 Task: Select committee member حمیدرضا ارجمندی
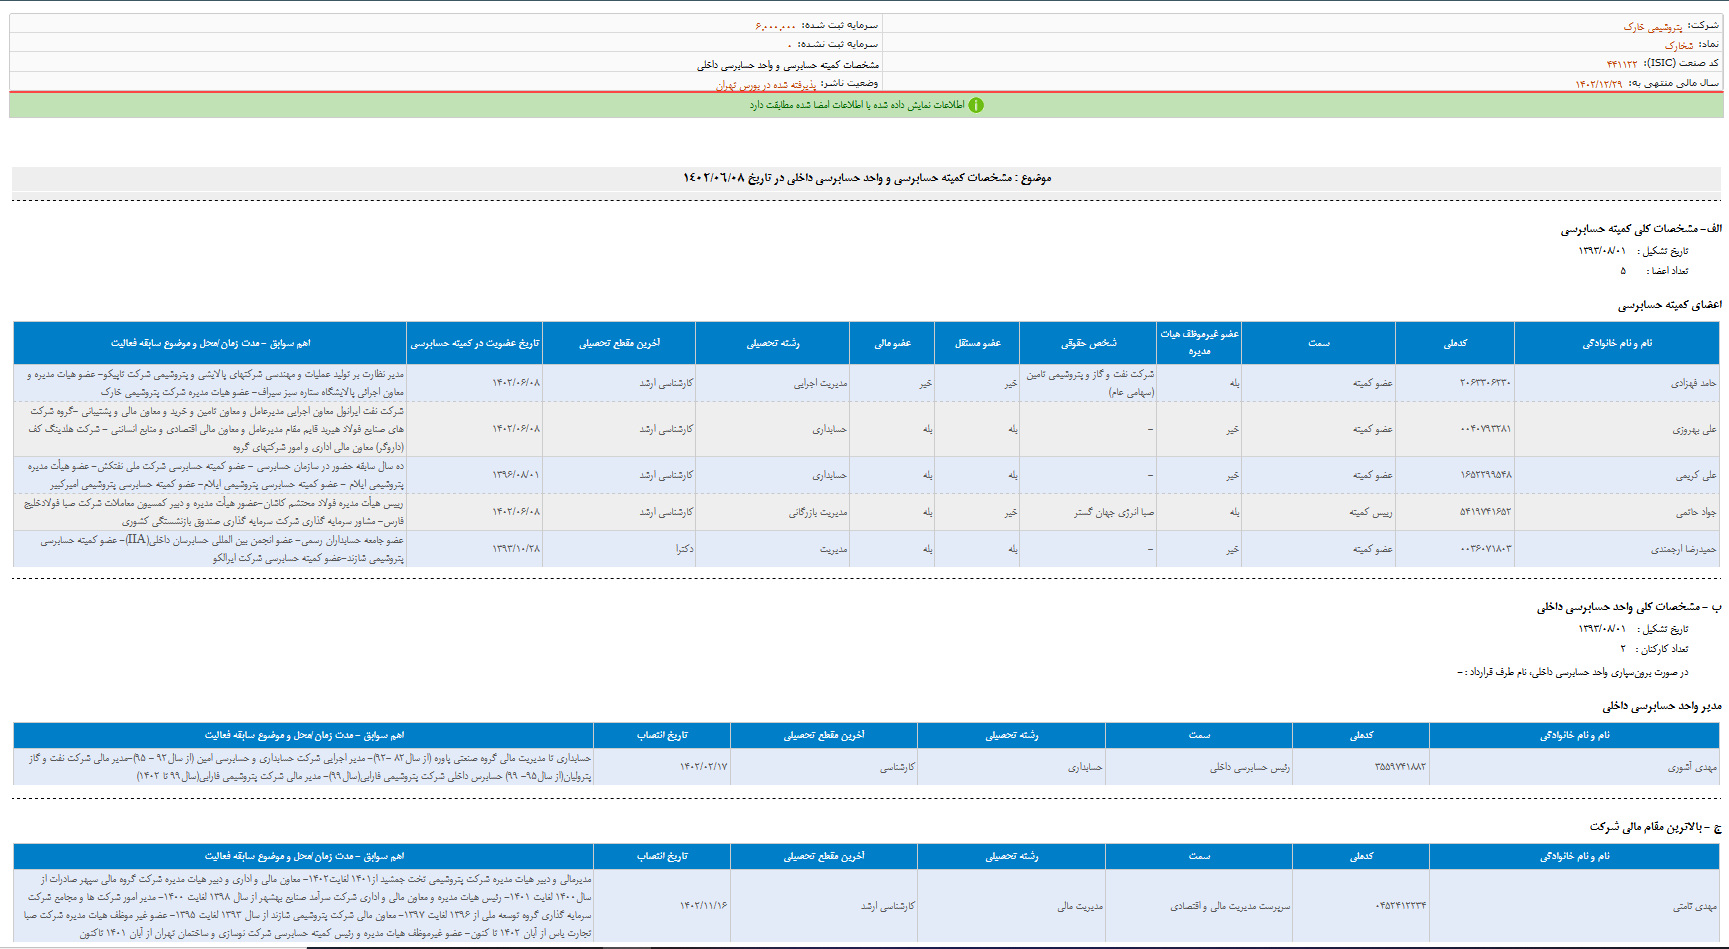point(1683,549)
